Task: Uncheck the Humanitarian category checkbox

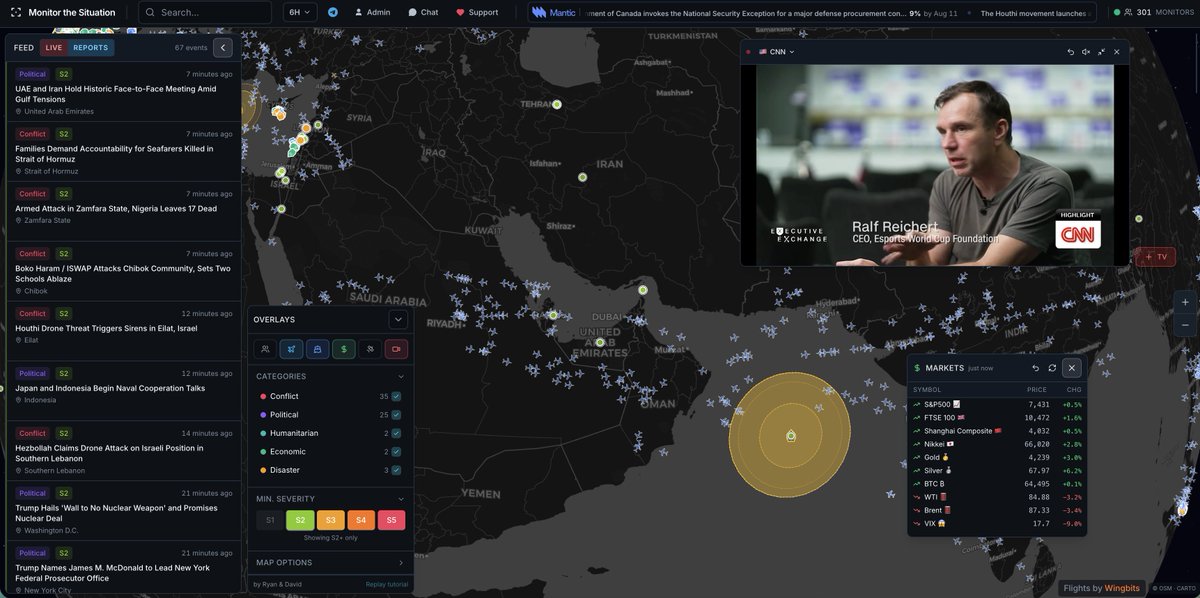Action: click(x=397, y=433)
